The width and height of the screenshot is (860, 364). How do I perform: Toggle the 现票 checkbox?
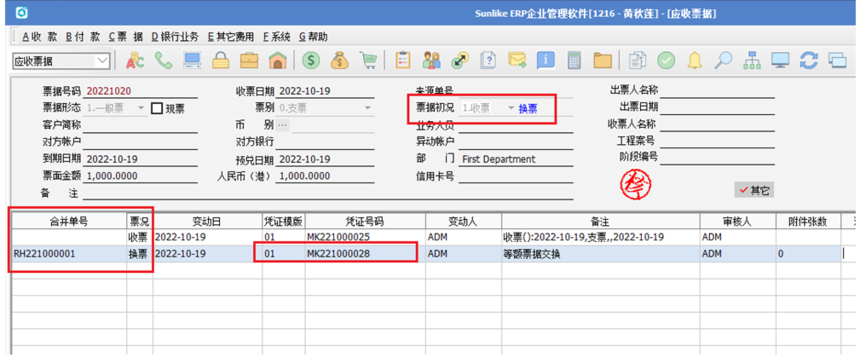[x=157, y=109]
